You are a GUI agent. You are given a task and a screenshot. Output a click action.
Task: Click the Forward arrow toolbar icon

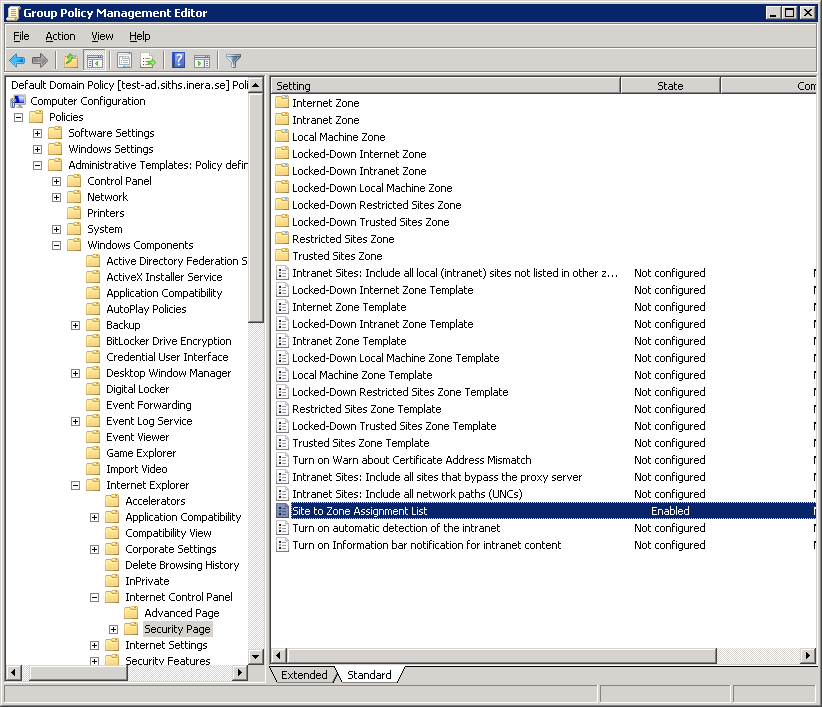pyautogui.click(x=40, y=61)
